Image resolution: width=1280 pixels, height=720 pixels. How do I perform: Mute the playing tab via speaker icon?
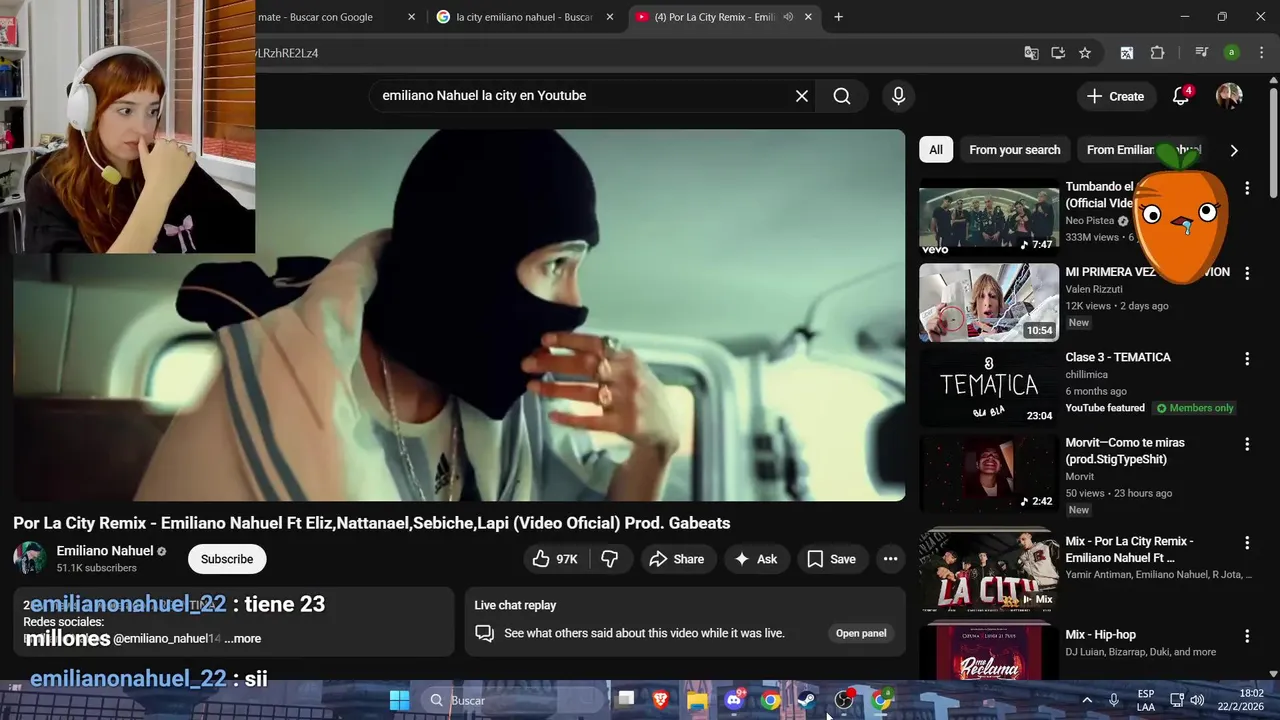pyautogui.click(x=788, y=17)
